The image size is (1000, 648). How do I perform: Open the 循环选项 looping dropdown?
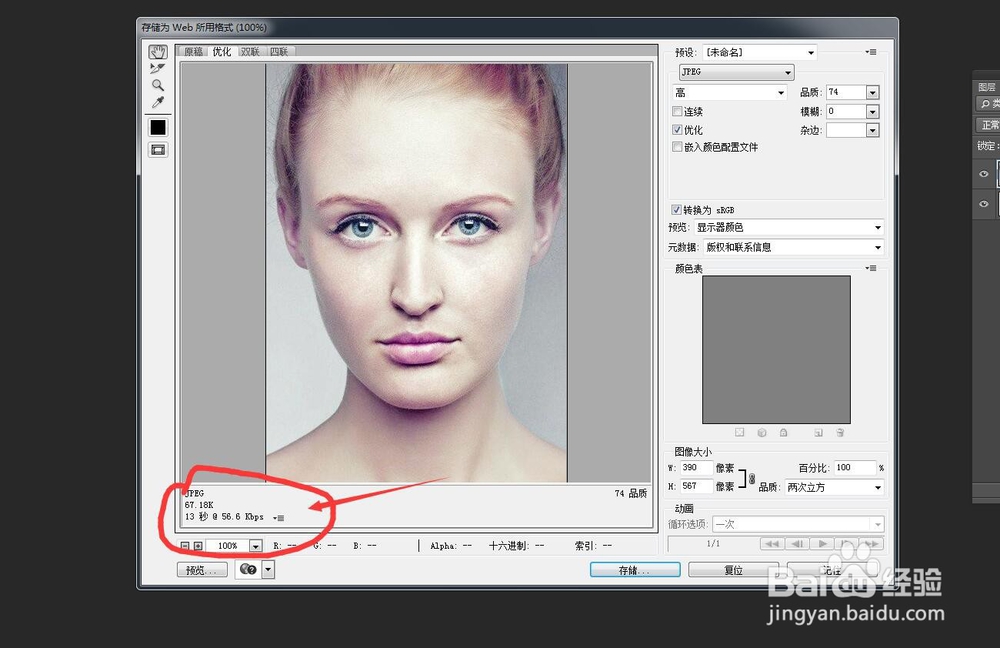[x=798, y=524]
